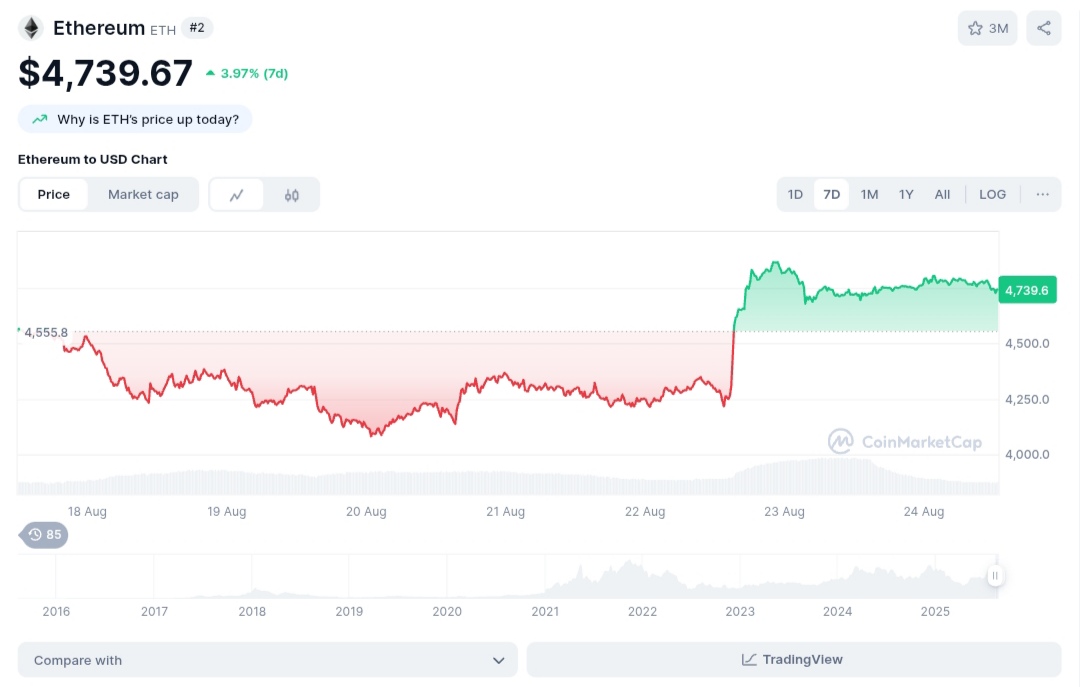Click the 24 Aug date label
This screenshot has width=1080, height=687.
point(924,511)
